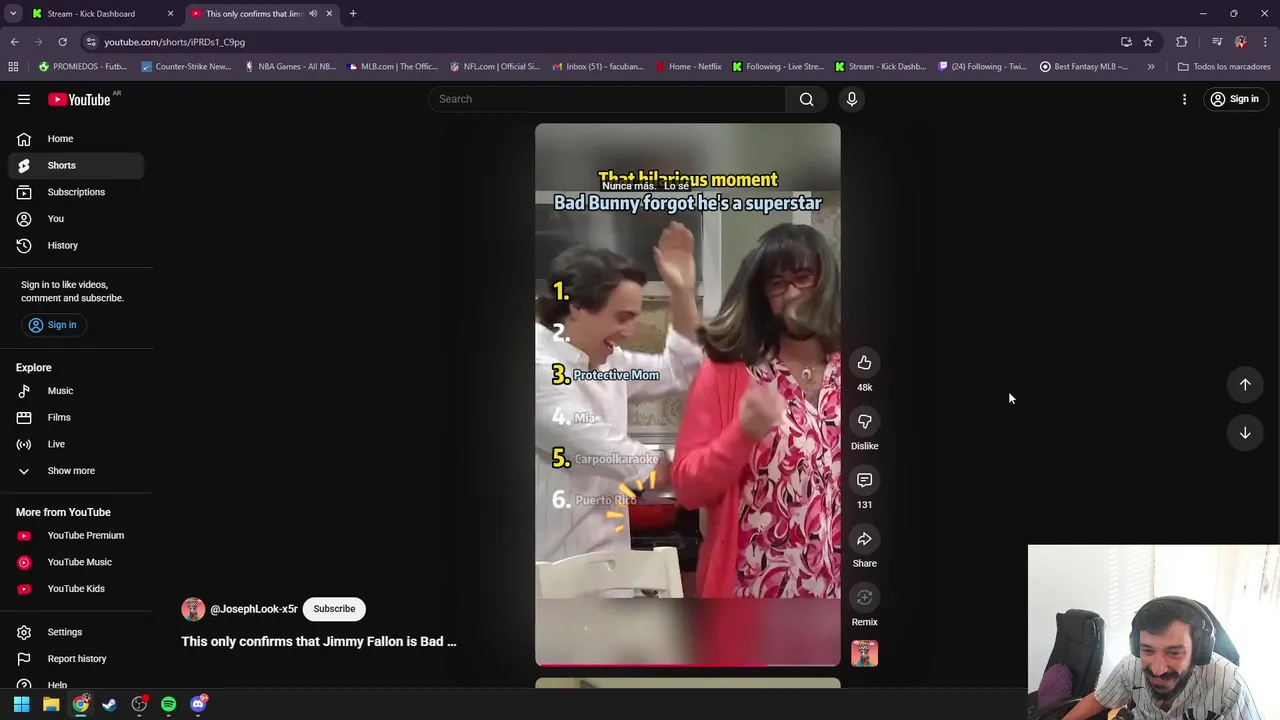1280x720 pixels.
Task: Open YouTube Music link
Action: [76, 562]
